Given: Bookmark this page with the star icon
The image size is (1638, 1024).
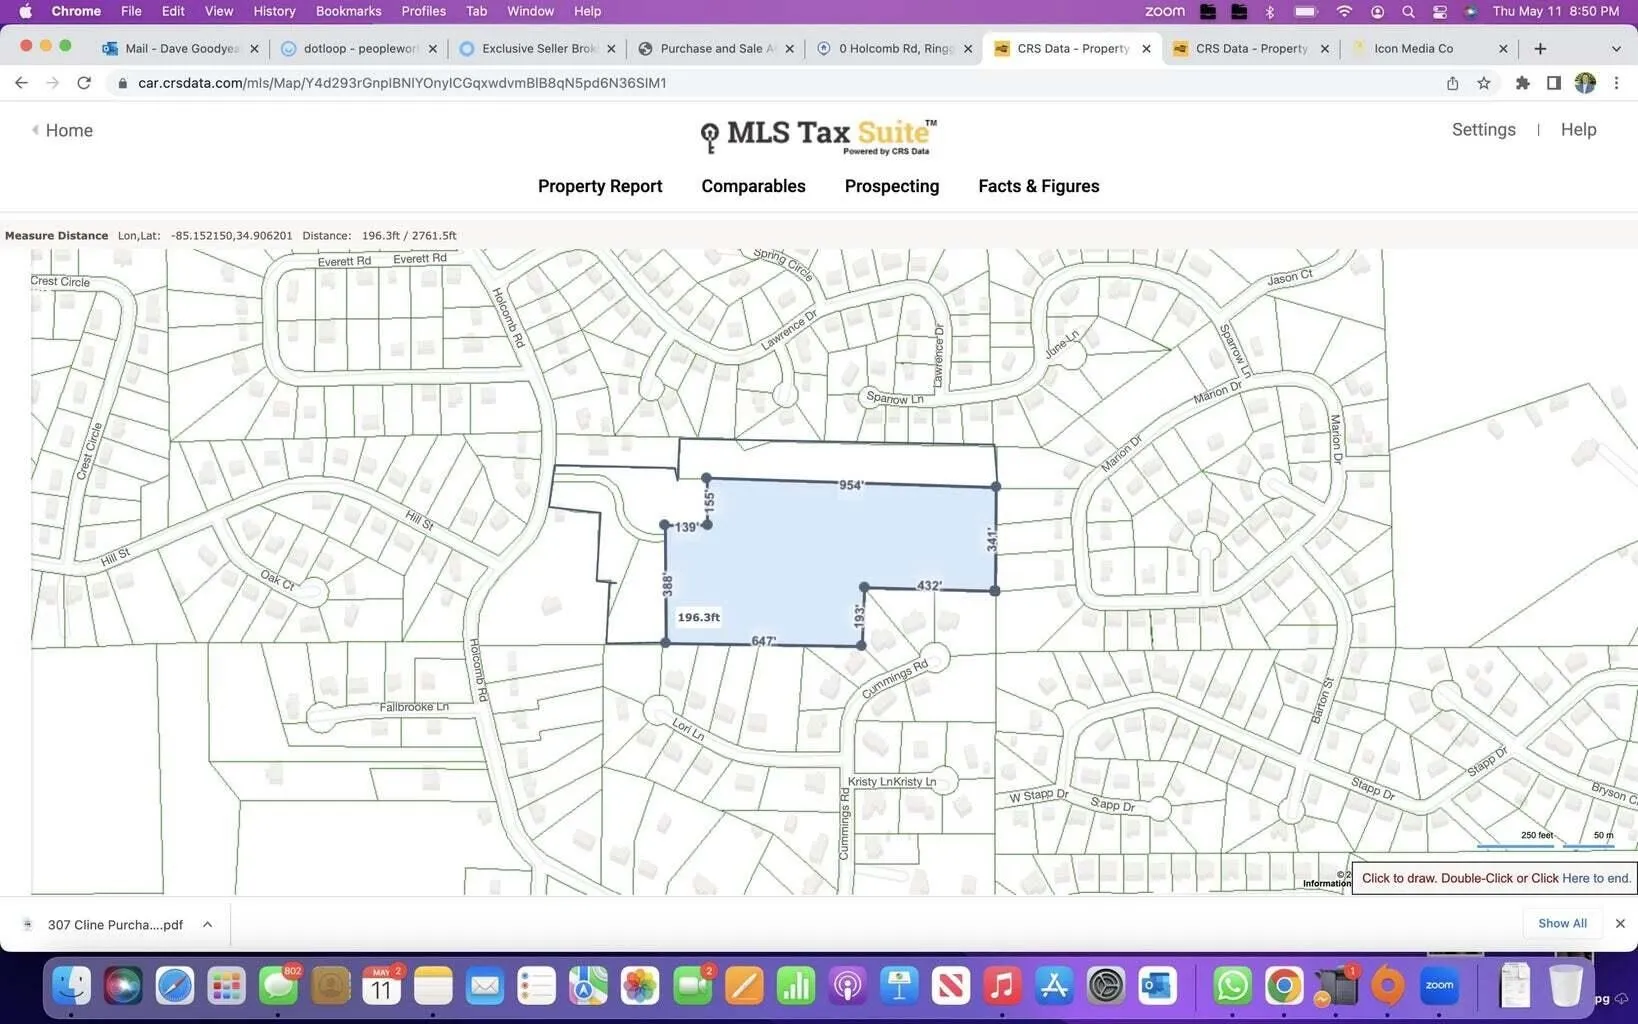Looking at the screenshot, I should tap(1484, 83).
